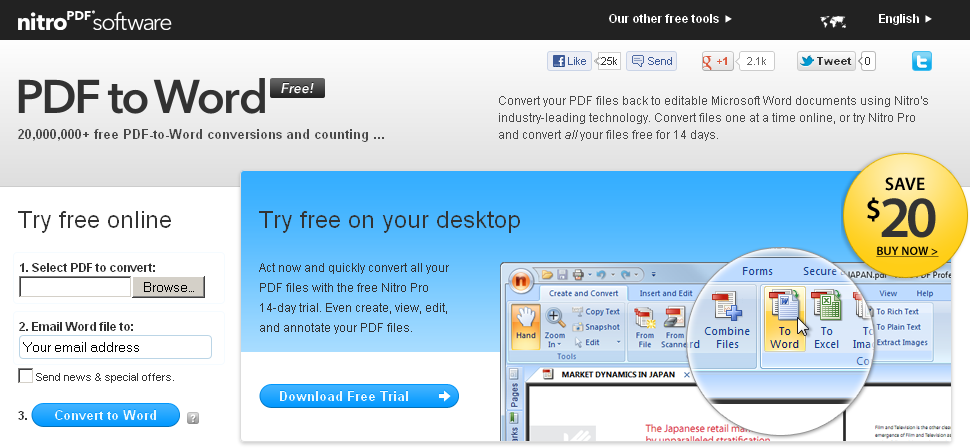Viewport: 970px width, 448px height.
Task: Click the Copy Text tool
Action: click(x=596, y=311)
